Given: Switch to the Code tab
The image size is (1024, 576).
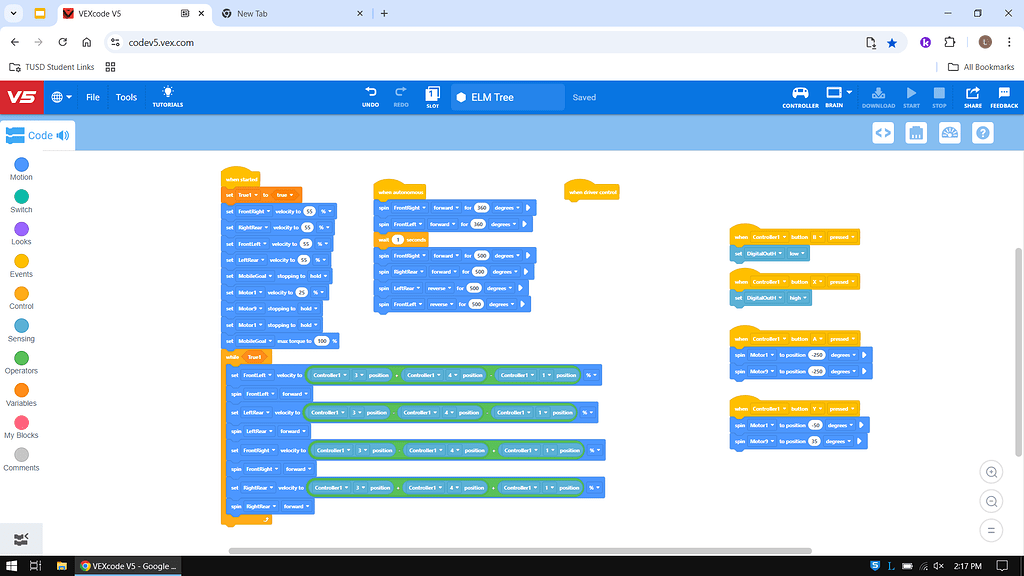Looking at the screenshot, I should click(x=38, y=135).
